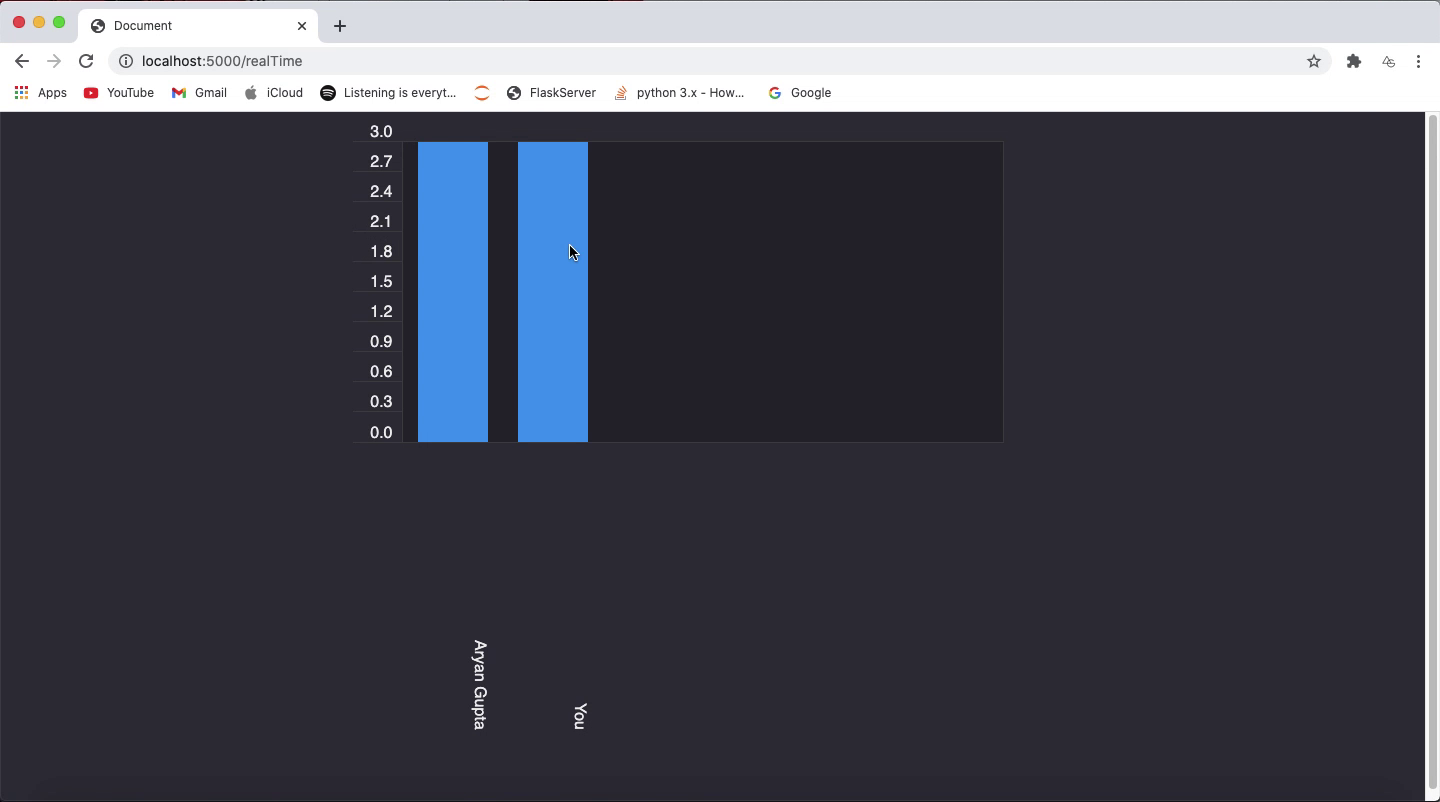Open the Chrome three-dot menu
This screenshot has height=802, width=1440.
(1419, 61)
